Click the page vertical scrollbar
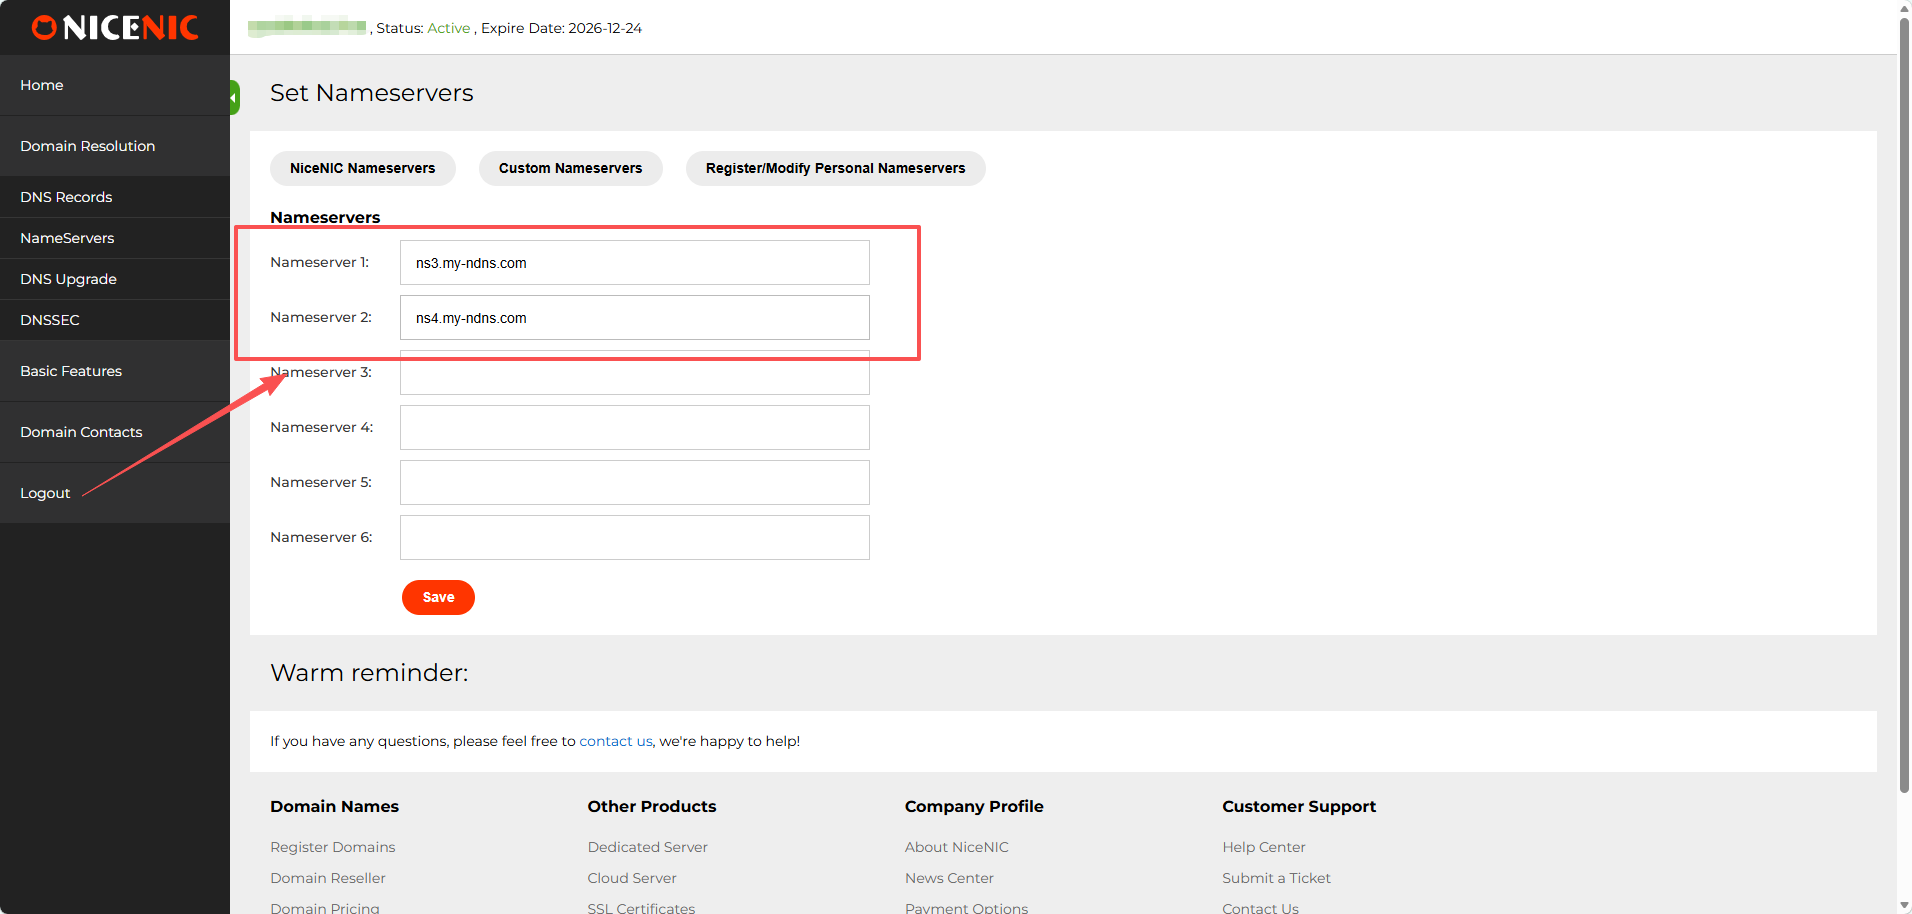This screenshot has height=914, width=1912. pyautogui.click(x=1904, y=400)
